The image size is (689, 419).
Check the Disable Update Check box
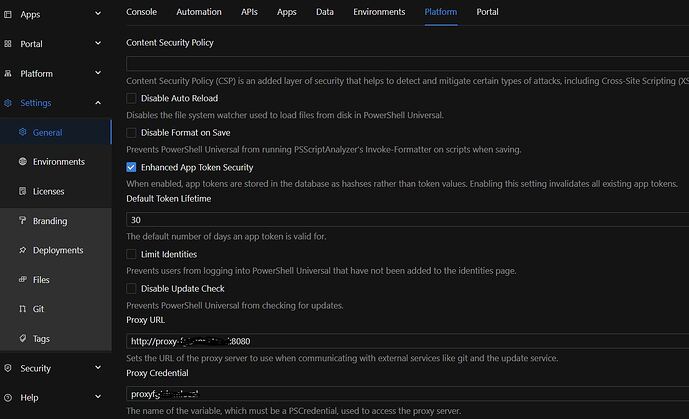click(x=131, y=288)
